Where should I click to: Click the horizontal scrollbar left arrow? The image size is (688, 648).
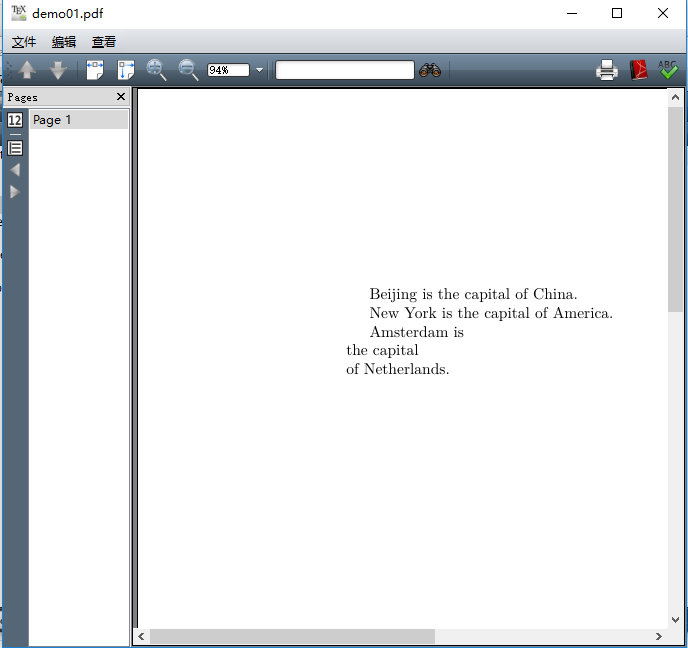(x=141, y=637)
